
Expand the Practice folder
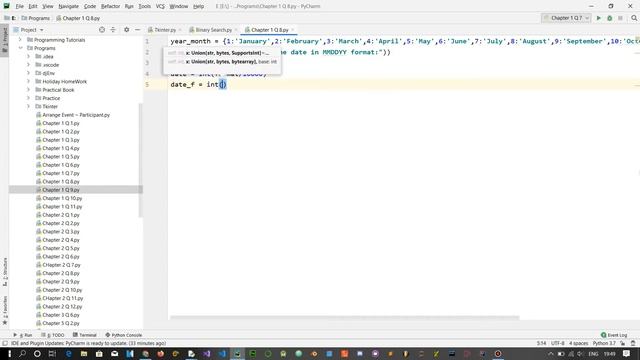tap(29, 98)
